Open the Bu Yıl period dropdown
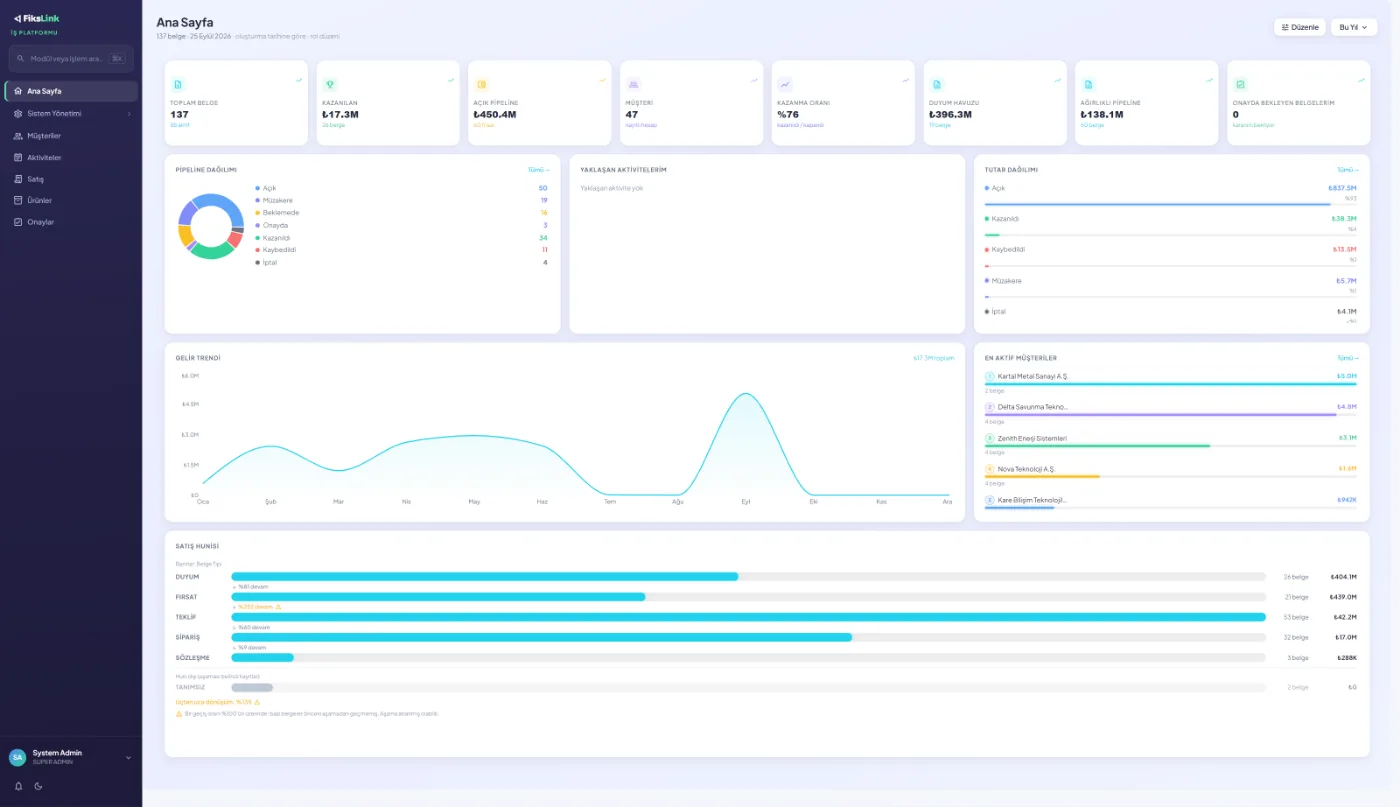1400x807 pixels. click(1354, 27)
